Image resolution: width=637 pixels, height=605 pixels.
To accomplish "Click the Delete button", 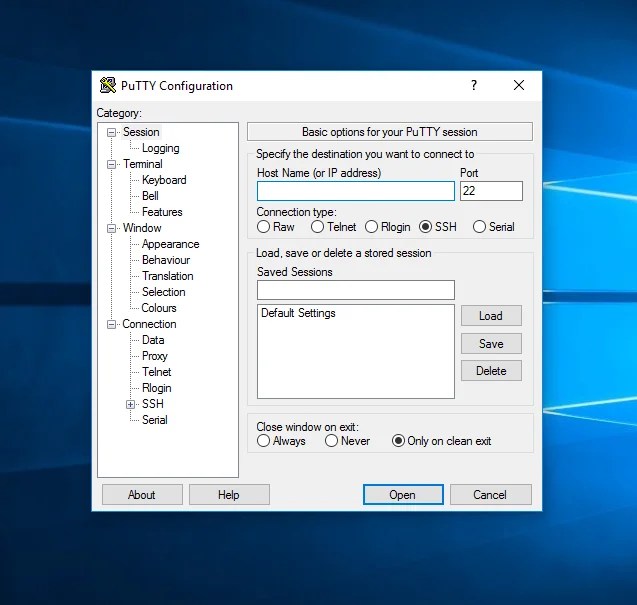I will coord(491,371).
